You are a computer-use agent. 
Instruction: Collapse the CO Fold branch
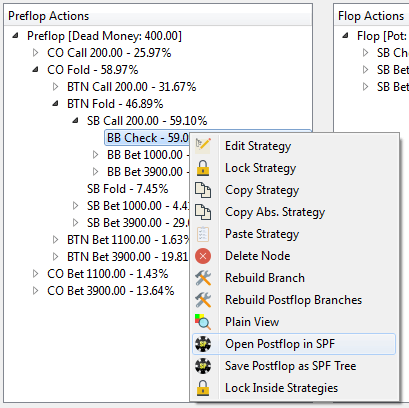point(35,70)
